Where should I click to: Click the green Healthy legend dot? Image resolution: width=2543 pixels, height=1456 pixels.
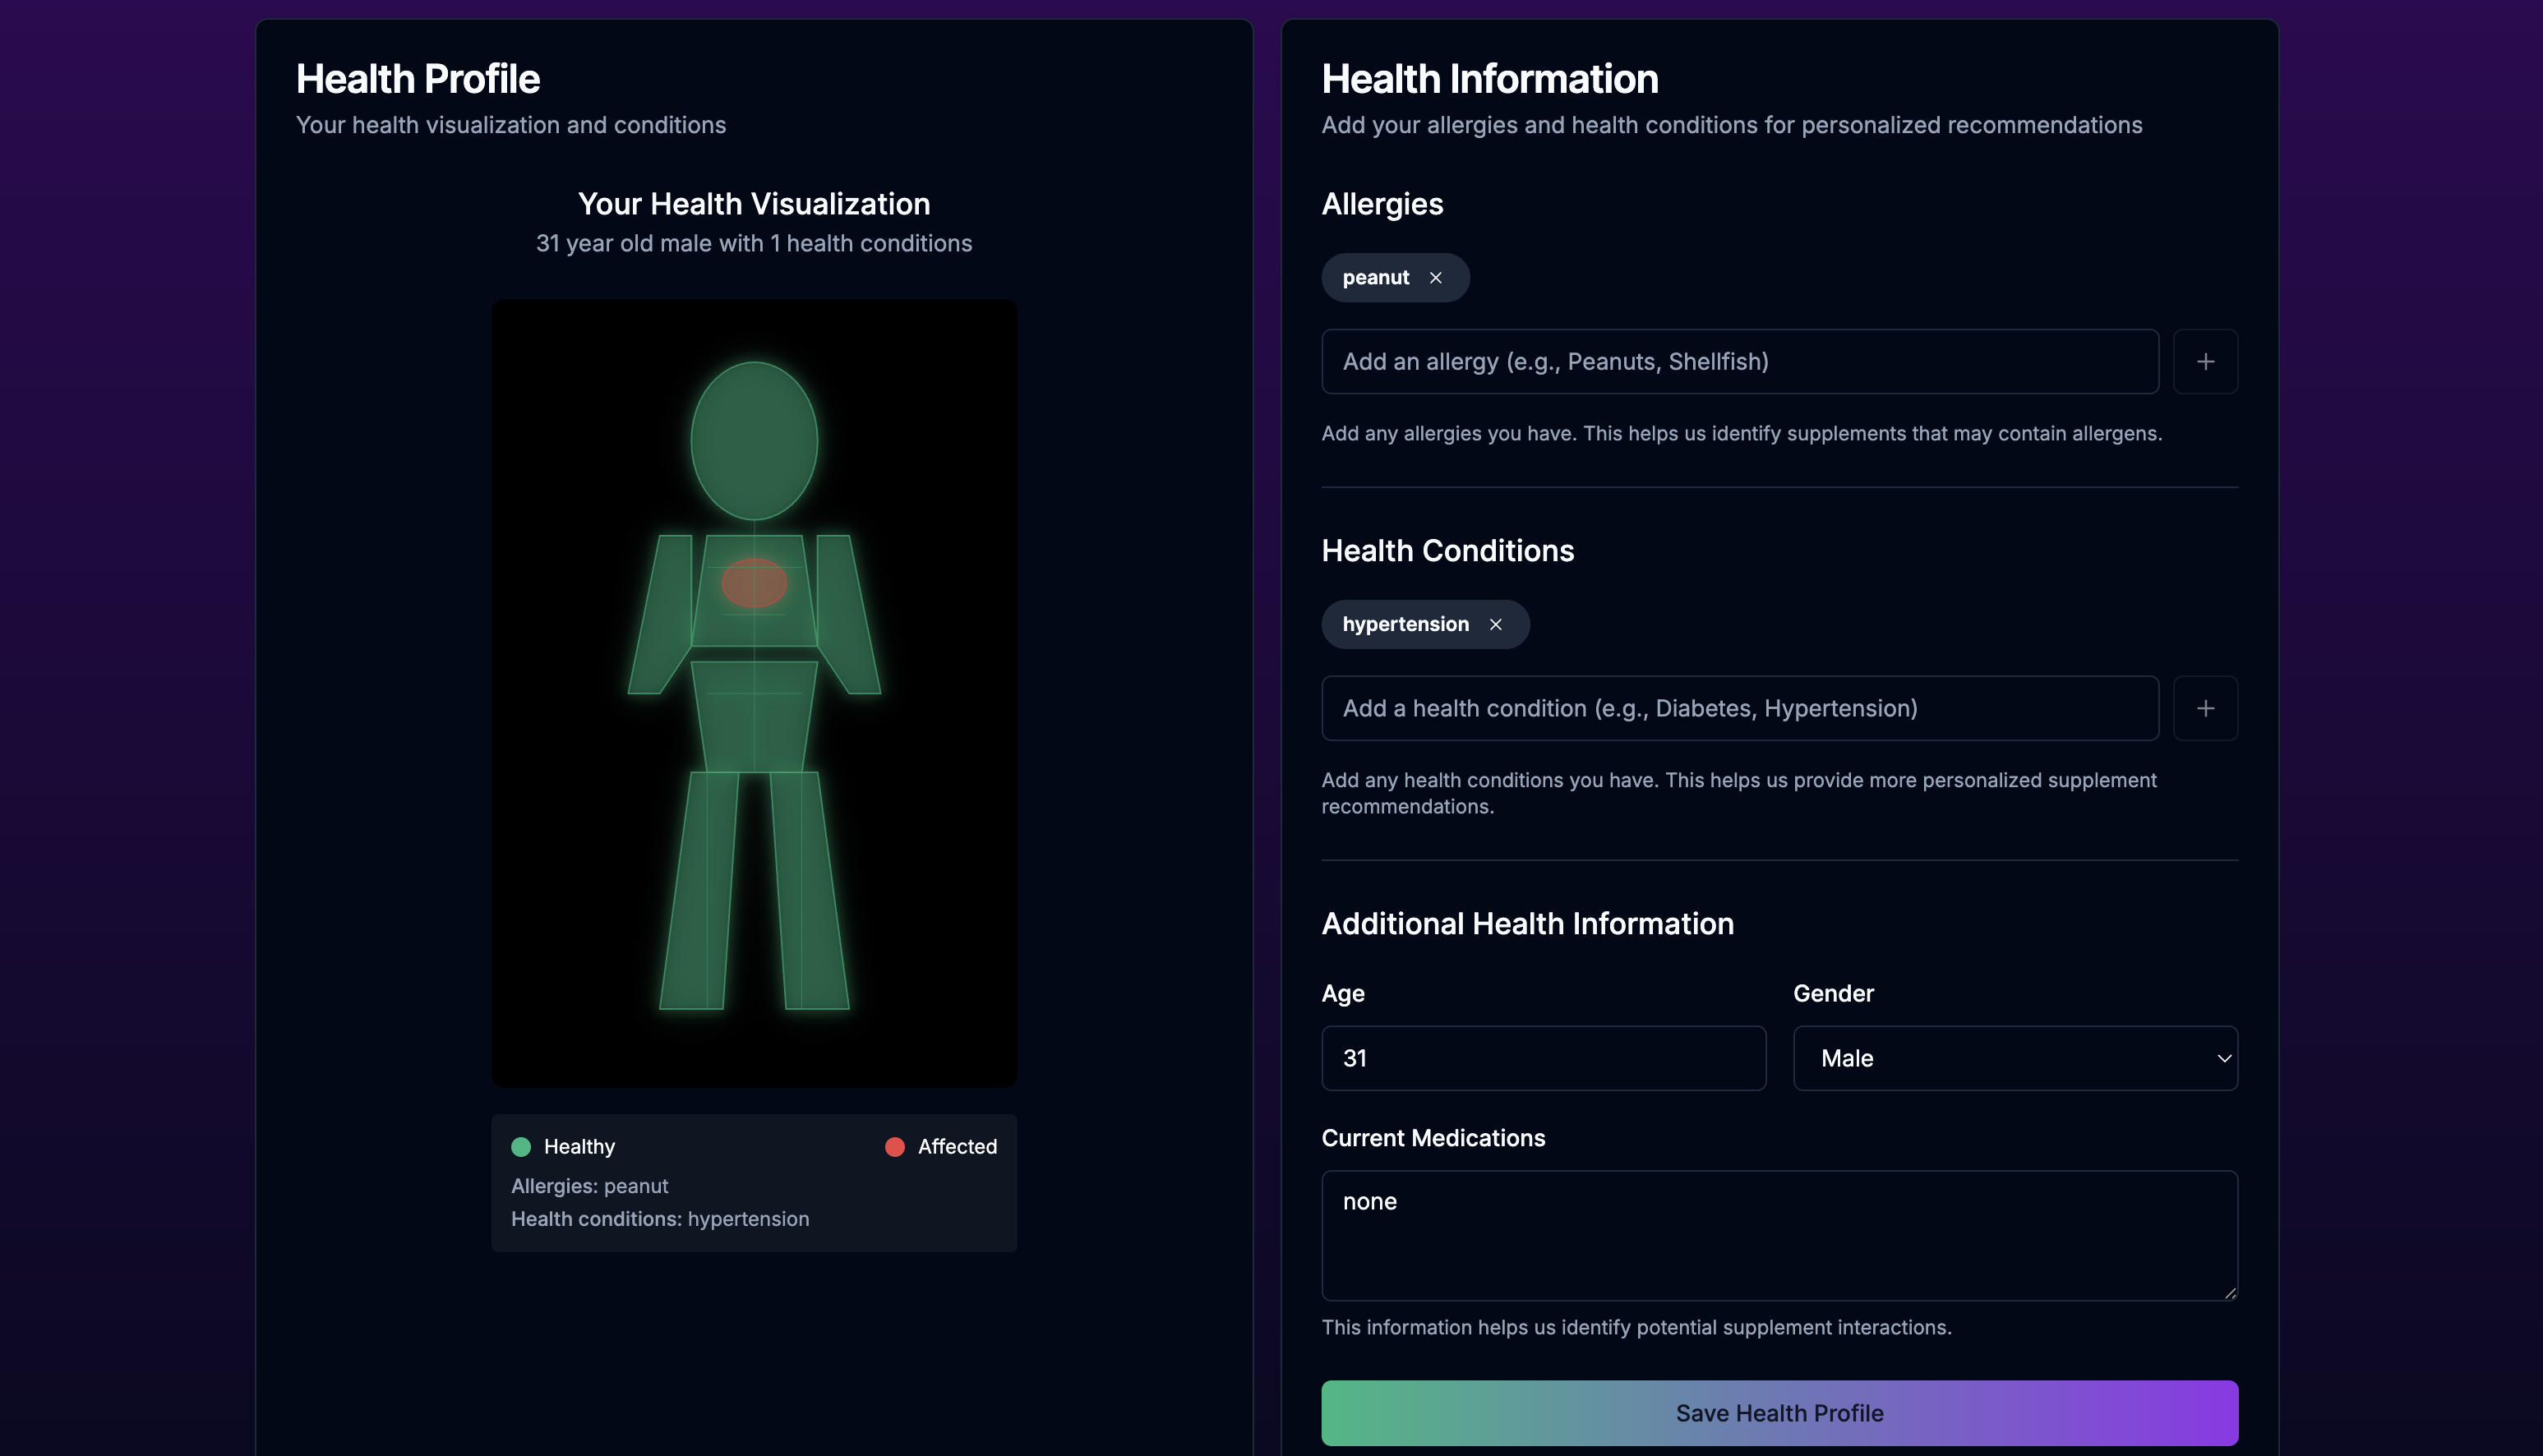click(x=521, y=1147)
